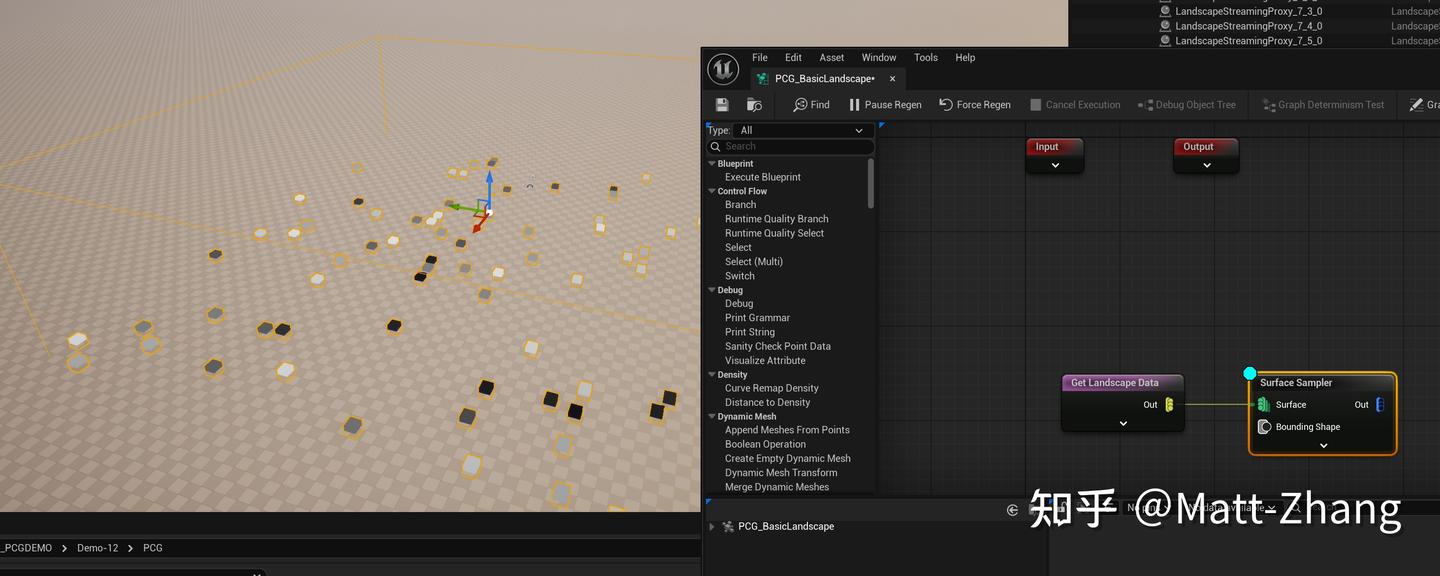Click the Bounding Shape pin icon
This screenshot has width=1440, height=576.
tap(1264, 427)
